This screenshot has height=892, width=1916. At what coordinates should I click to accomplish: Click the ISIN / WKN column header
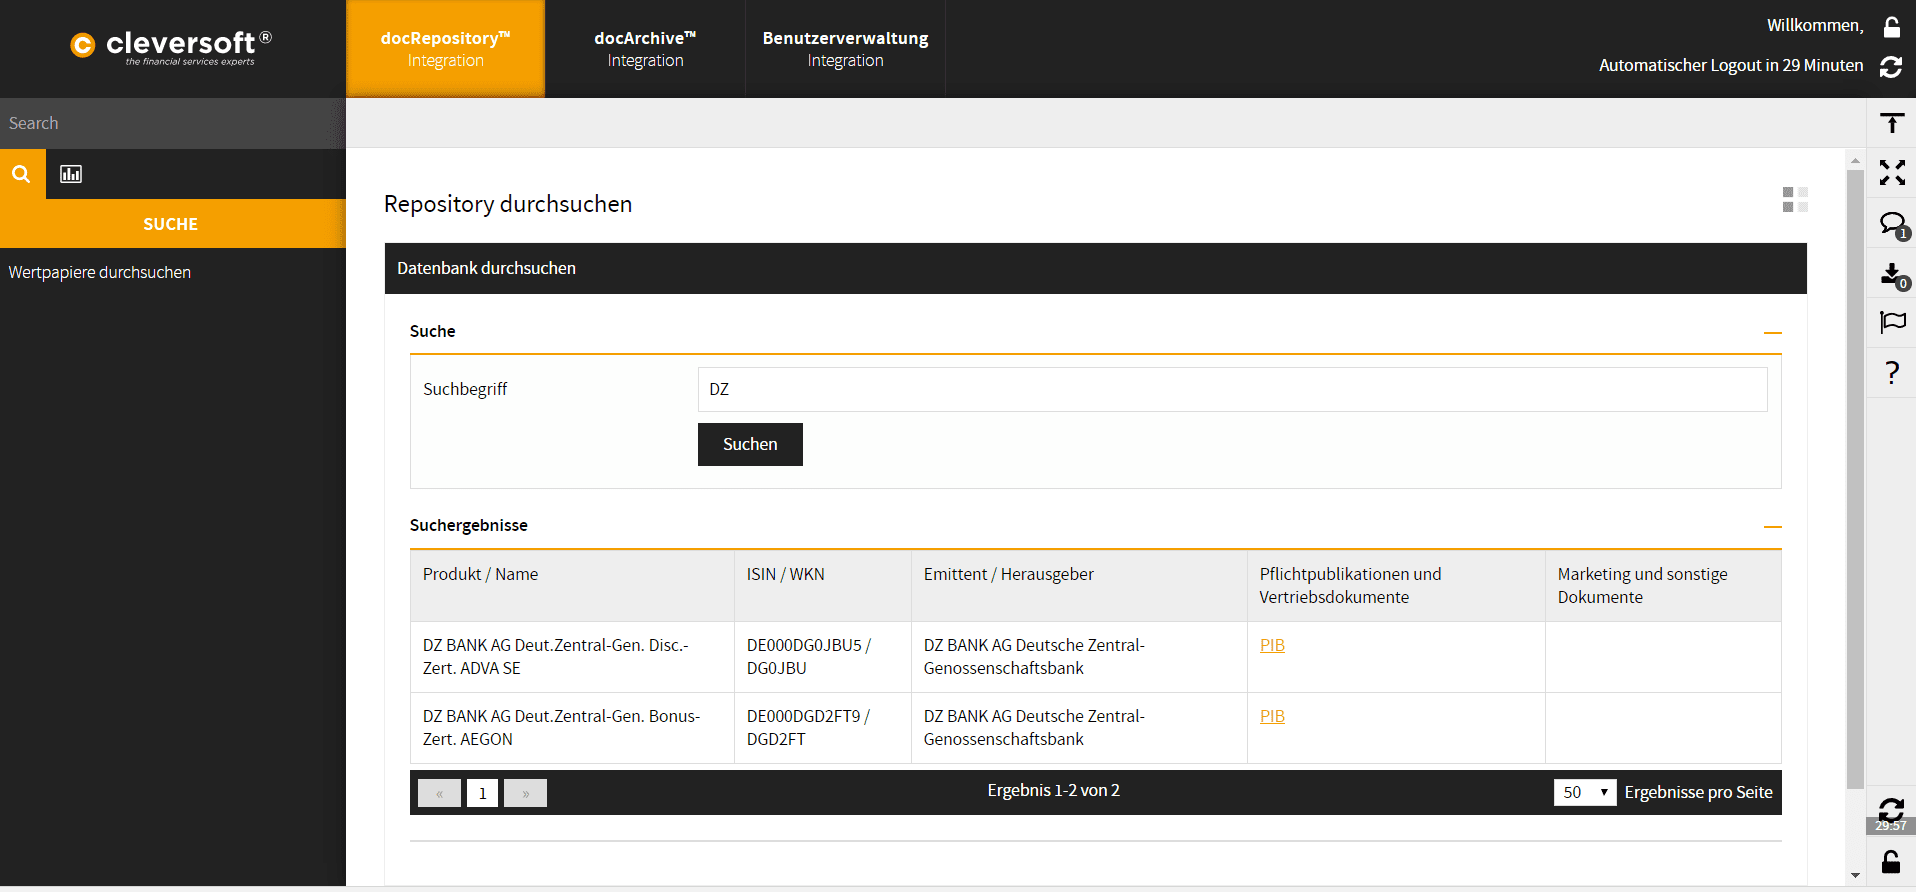click(x=823, y=586)
